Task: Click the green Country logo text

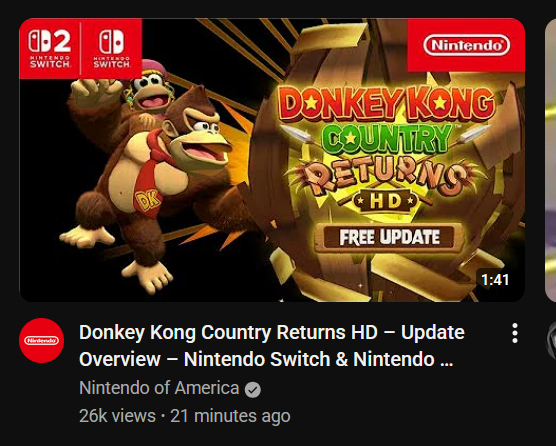Action: 387,139
